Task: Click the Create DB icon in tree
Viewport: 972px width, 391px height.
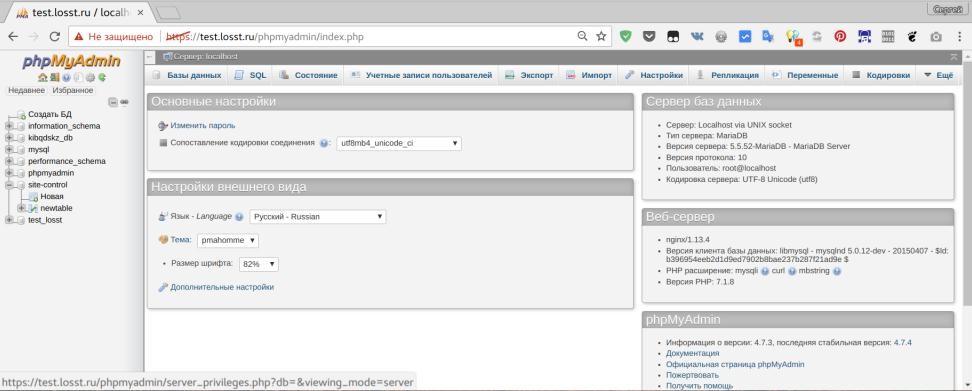Action: 21,114
